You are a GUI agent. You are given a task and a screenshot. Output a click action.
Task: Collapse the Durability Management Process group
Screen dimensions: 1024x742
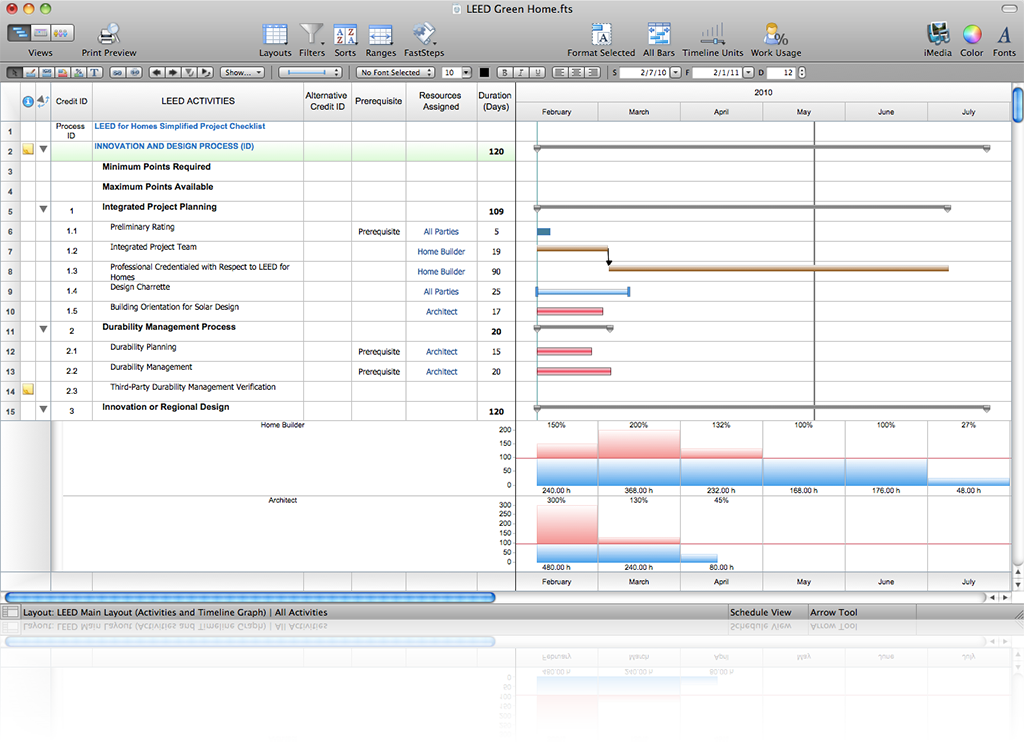(43, 330)
